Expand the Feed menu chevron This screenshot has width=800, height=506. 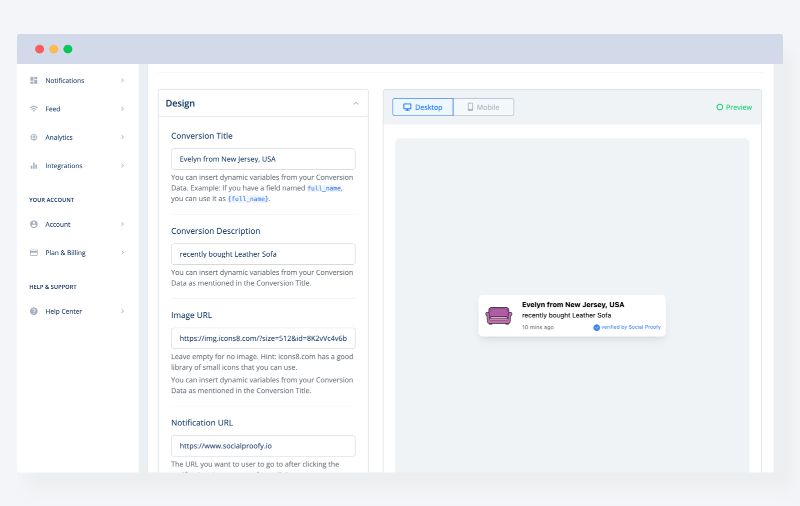[122, 109]
